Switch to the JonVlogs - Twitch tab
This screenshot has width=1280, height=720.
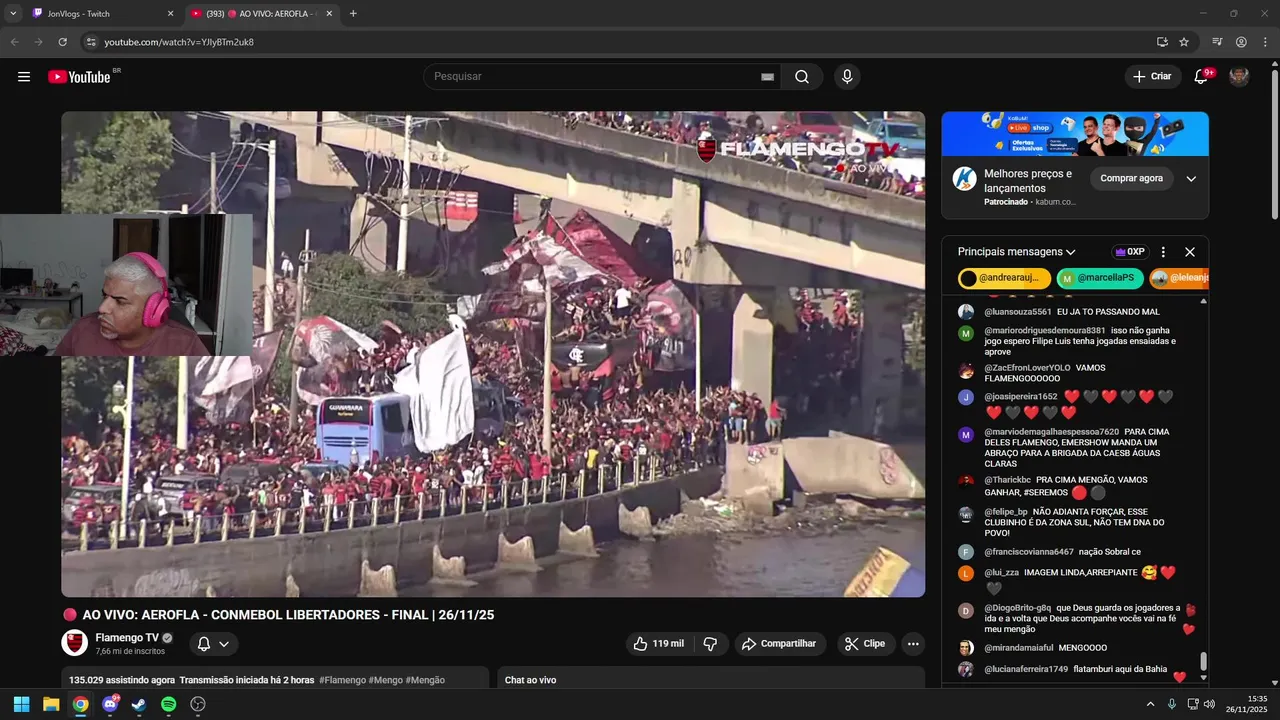[x=100, y=14]
